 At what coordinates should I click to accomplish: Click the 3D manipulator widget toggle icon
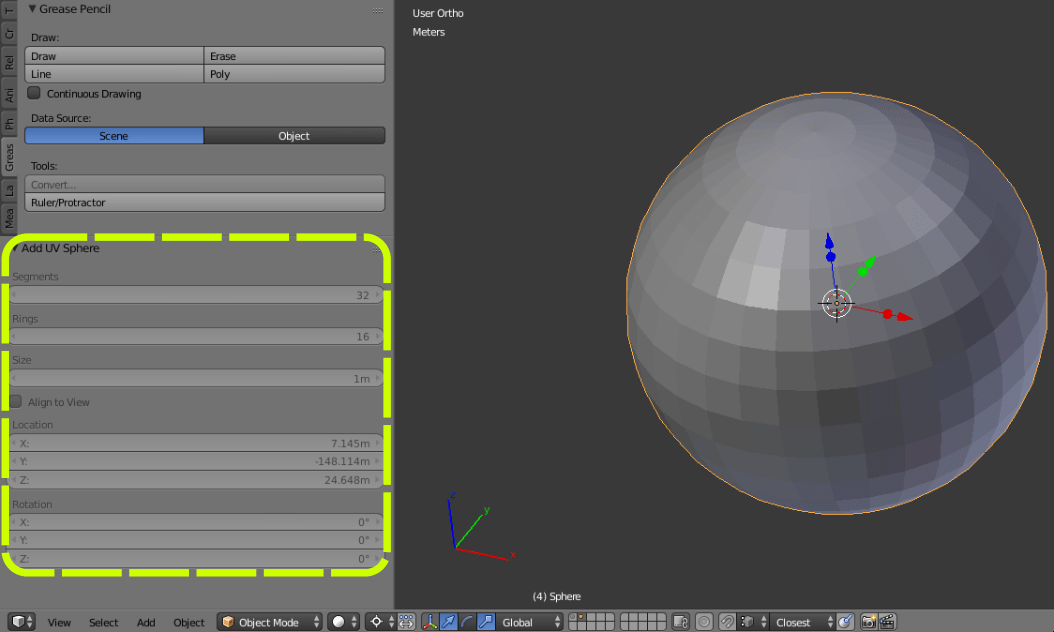(x=429, y=621)
